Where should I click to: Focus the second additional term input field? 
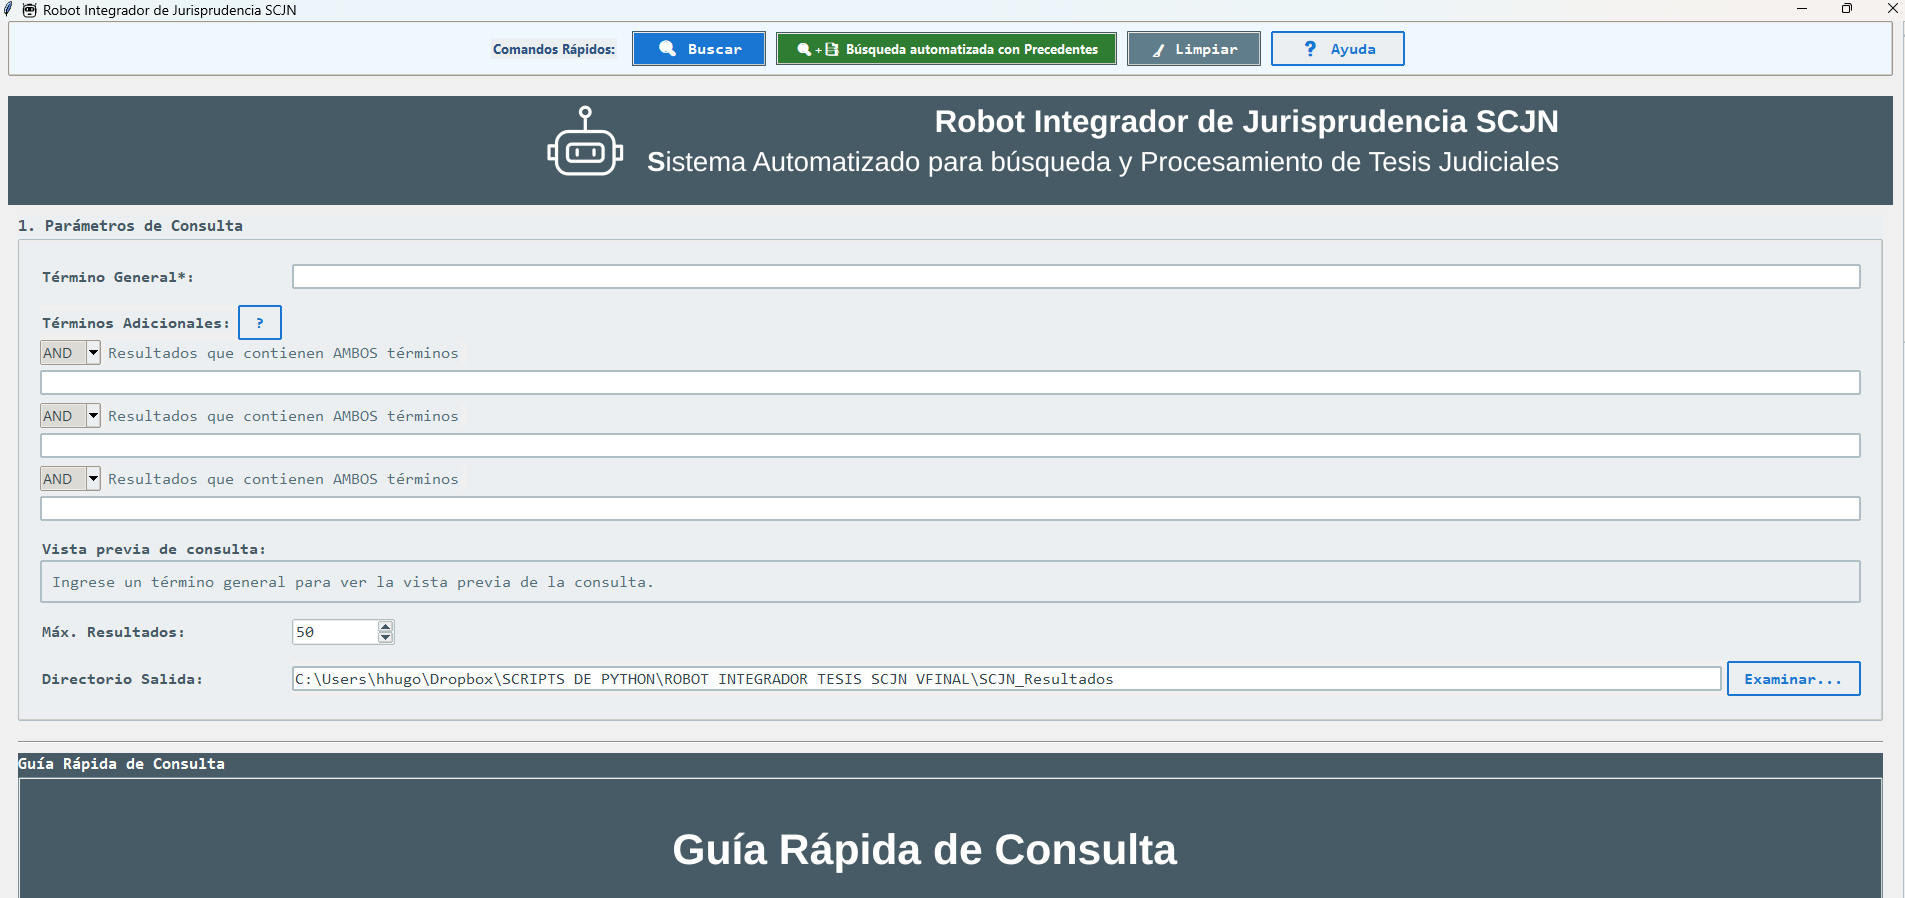950,446
